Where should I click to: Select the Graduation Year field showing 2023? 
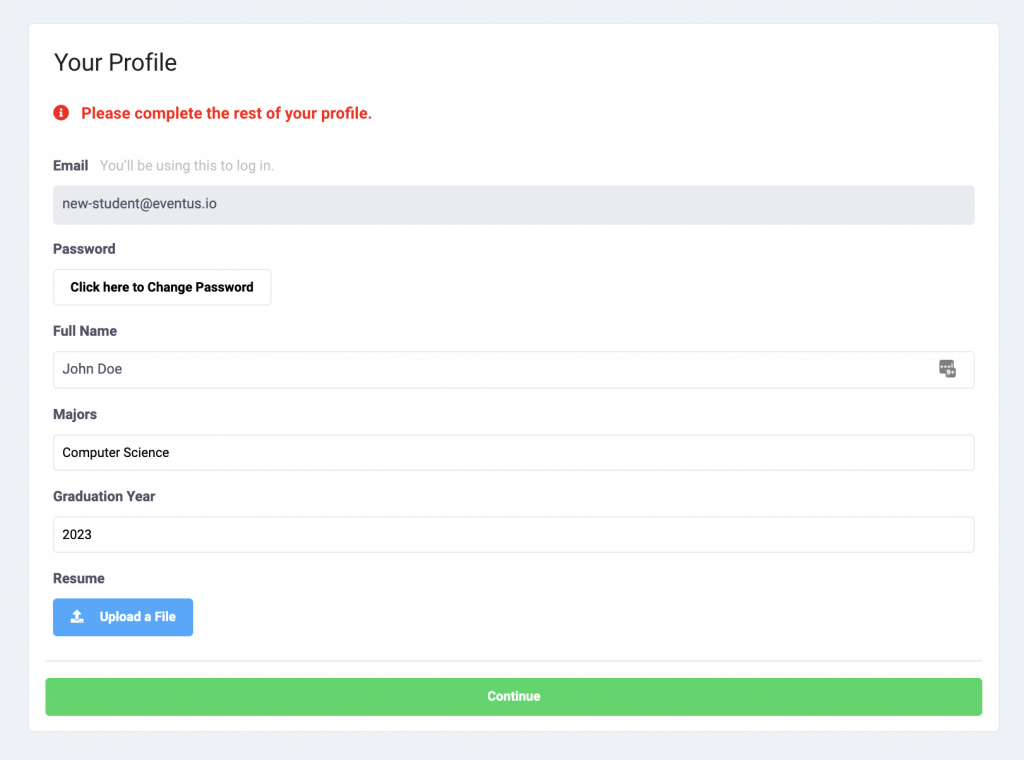click(513, 535)
